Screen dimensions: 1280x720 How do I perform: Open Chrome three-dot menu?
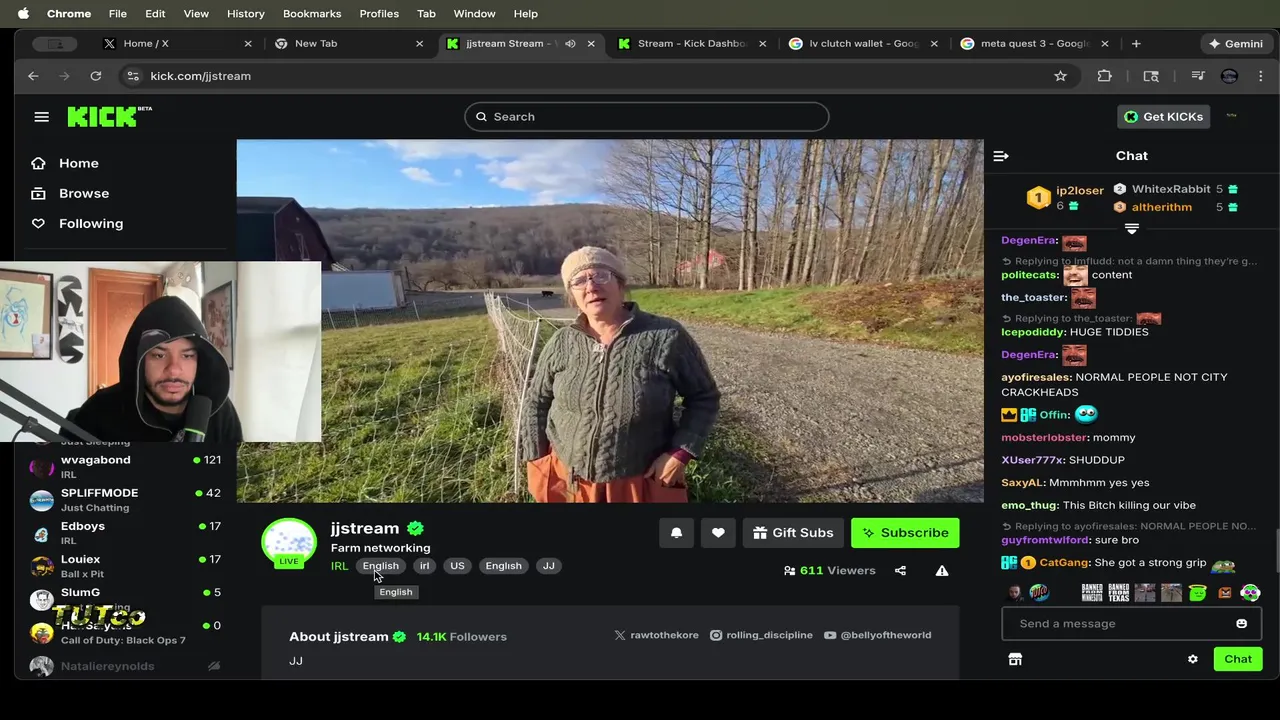pos(1260,76)
